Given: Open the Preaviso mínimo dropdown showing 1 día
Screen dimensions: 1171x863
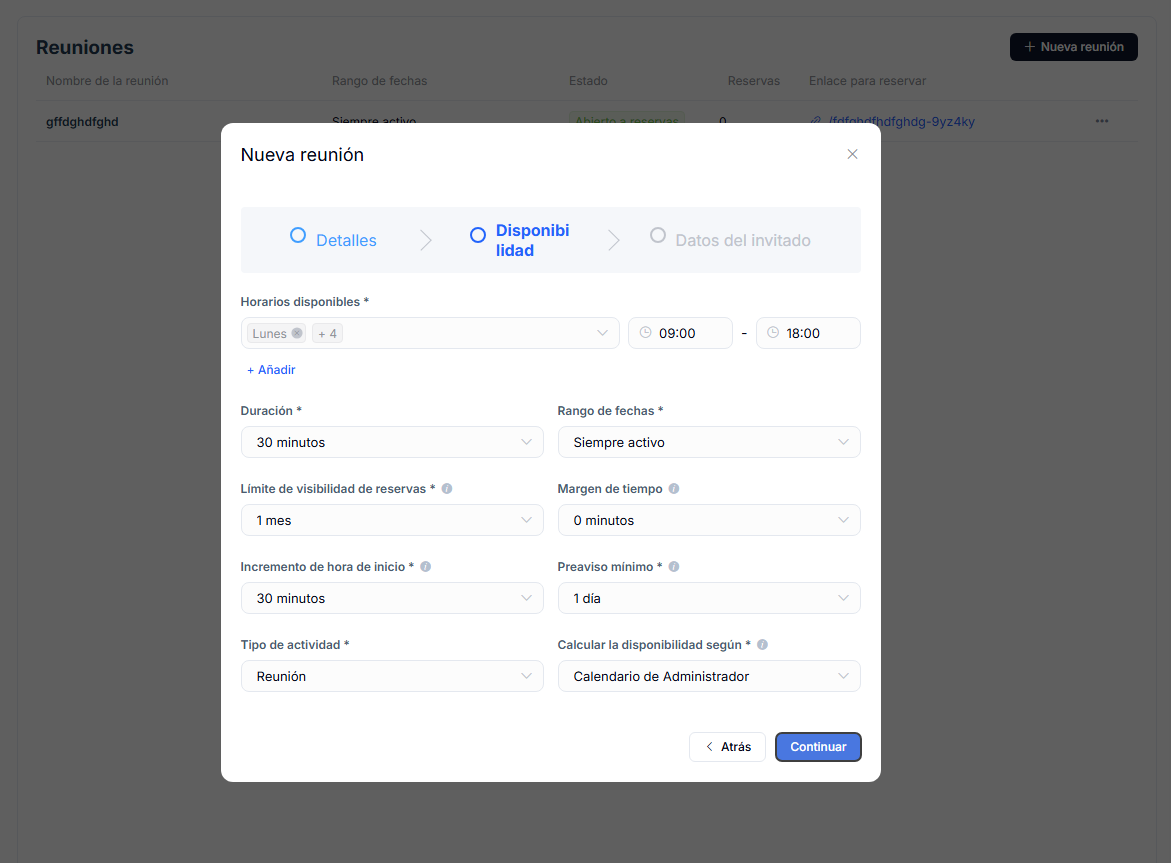Looking at the screenshot, I should tap(709, 598).
